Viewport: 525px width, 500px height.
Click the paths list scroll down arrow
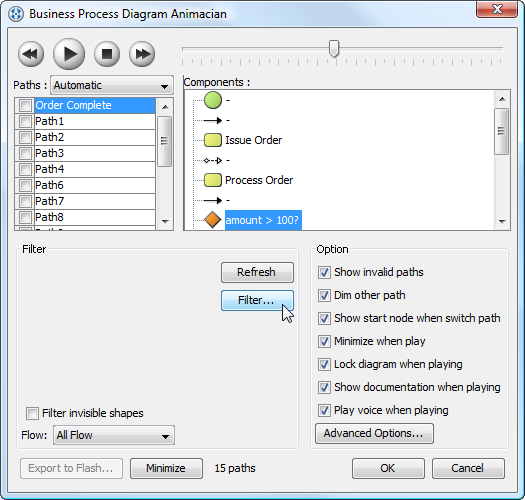click(x=165, y=222)
